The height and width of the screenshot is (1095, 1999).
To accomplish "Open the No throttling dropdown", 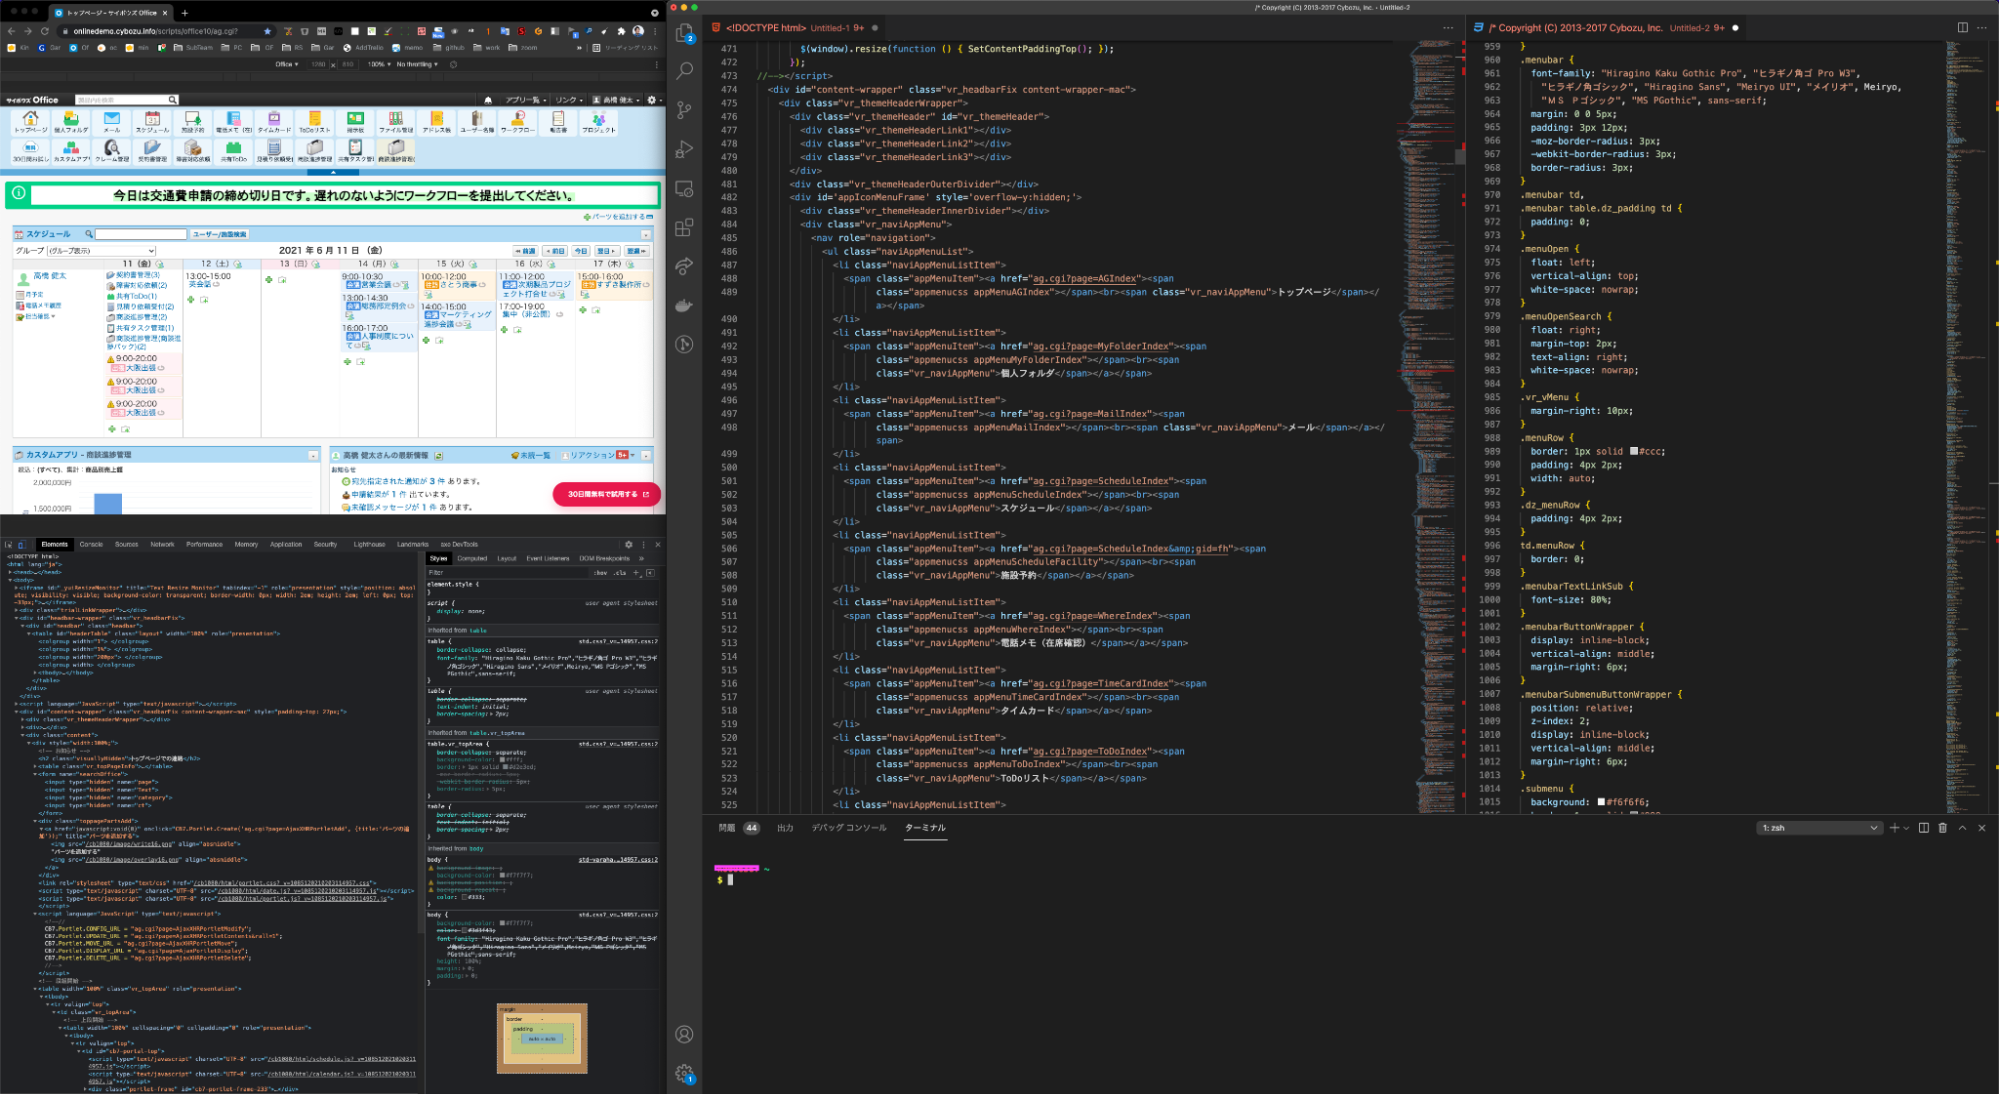I will point(416,64).
